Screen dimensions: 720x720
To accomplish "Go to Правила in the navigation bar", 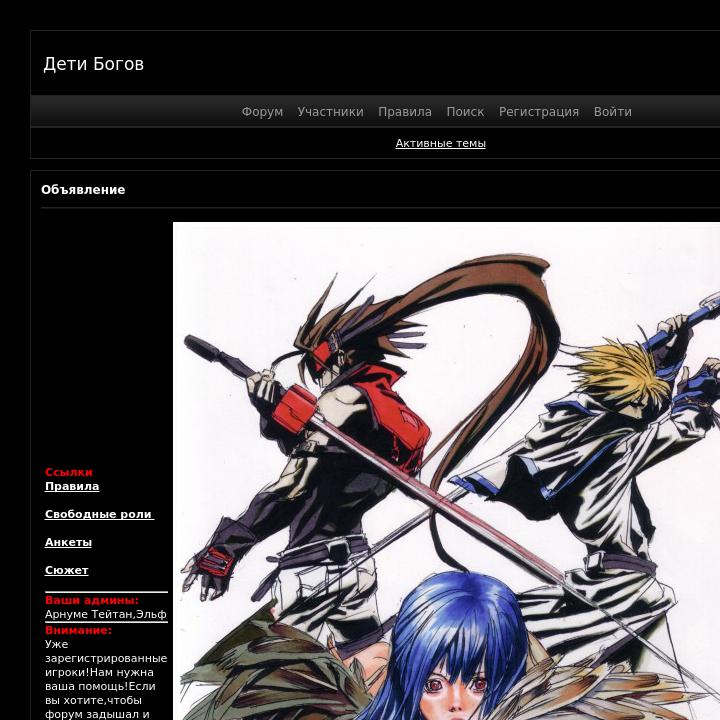I will pos(405,112).
